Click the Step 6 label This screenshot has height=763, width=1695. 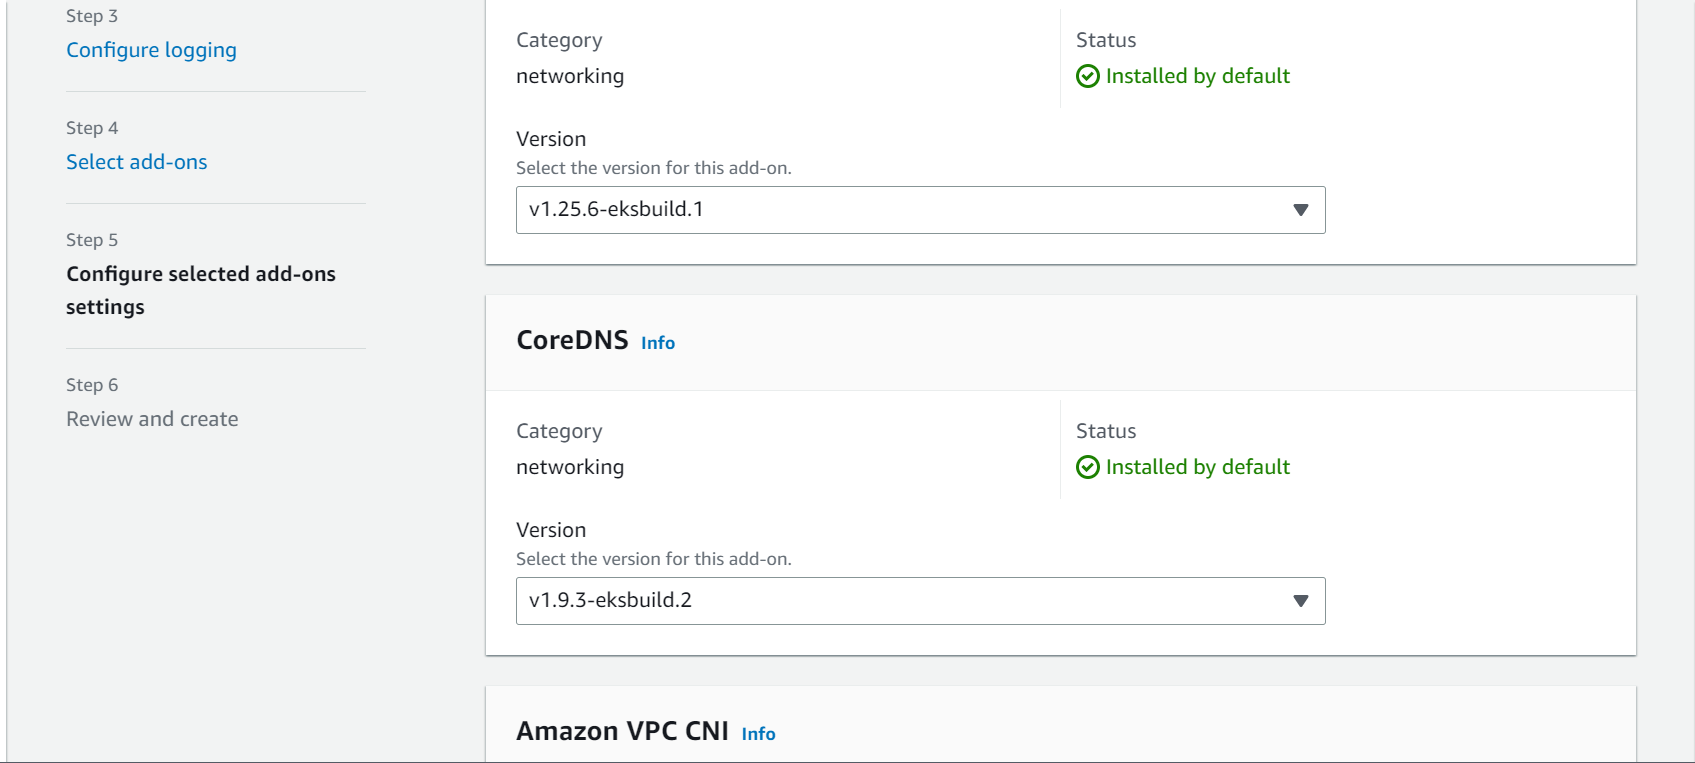[x=92, y=385]
